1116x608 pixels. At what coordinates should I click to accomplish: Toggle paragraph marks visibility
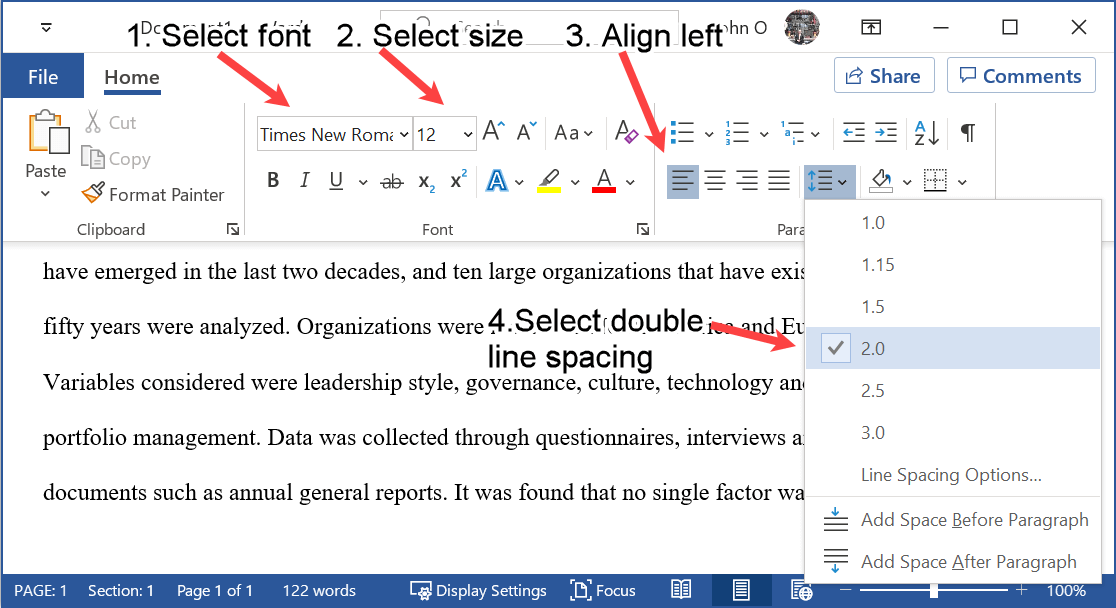pos(966,131)
